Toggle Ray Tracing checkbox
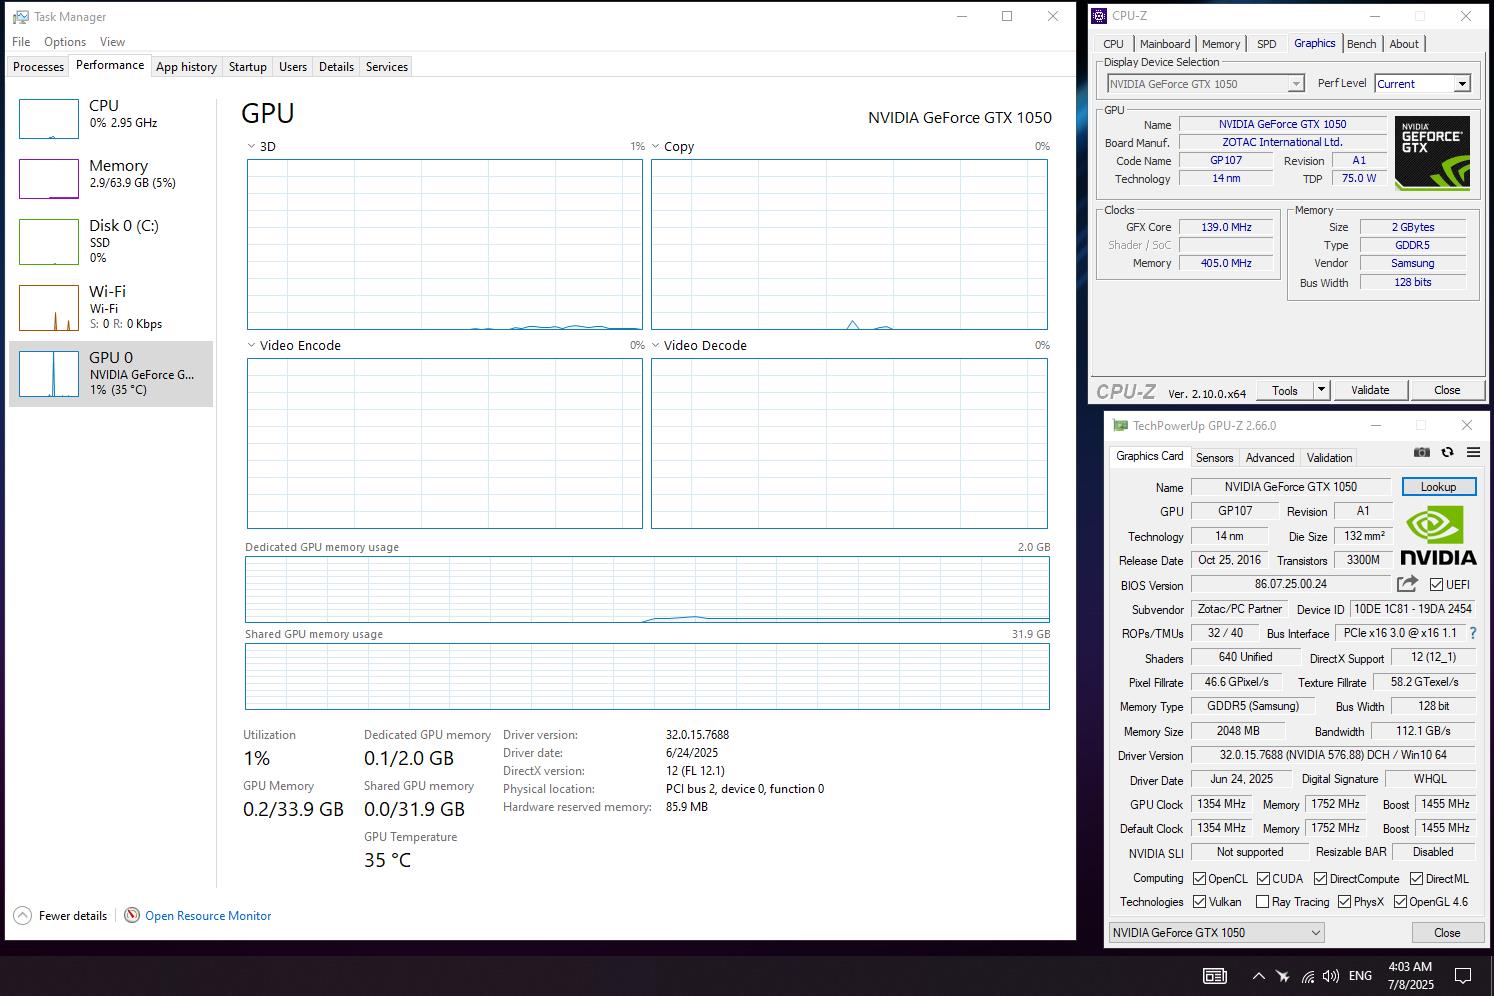Screen dimensions: 1494x996 pyautogui.click(x=1262, y=902)
